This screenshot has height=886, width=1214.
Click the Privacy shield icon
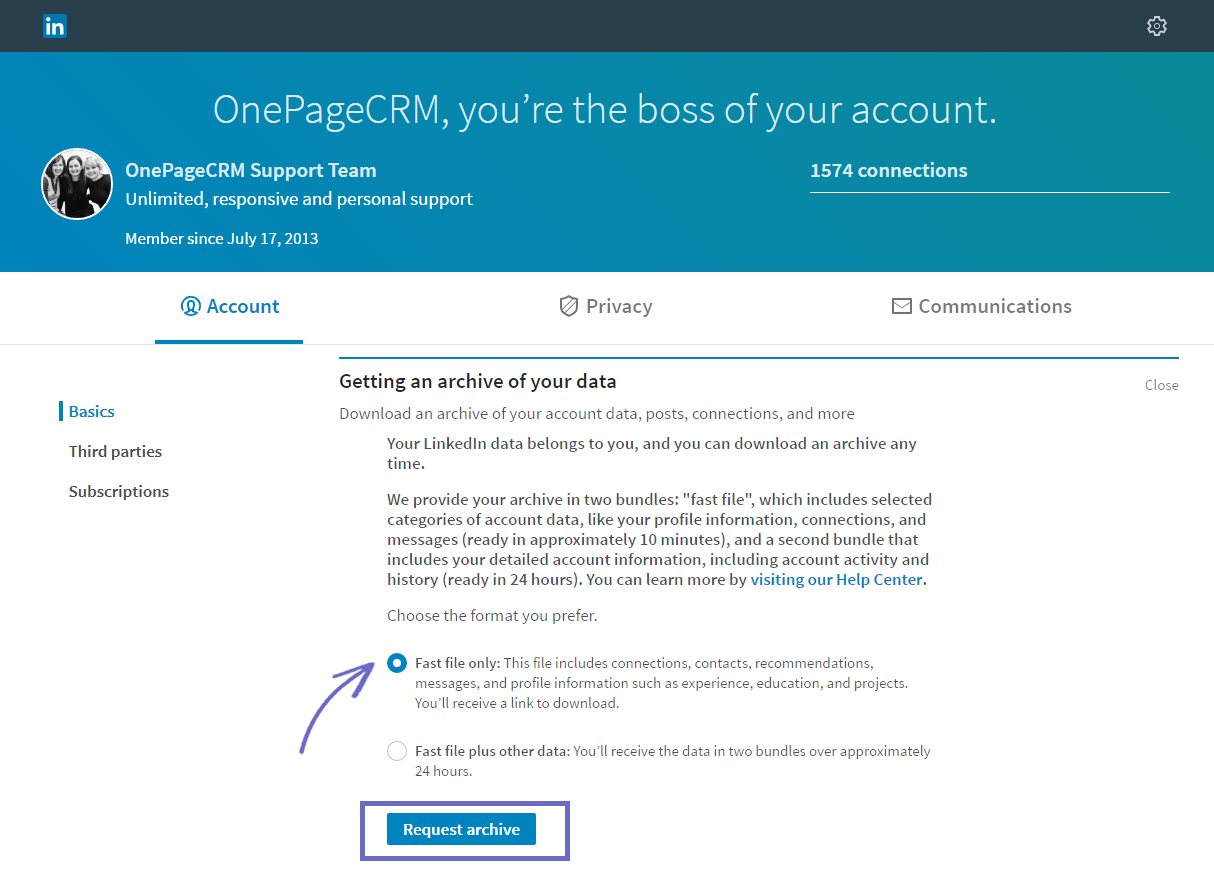pos(568,306)
